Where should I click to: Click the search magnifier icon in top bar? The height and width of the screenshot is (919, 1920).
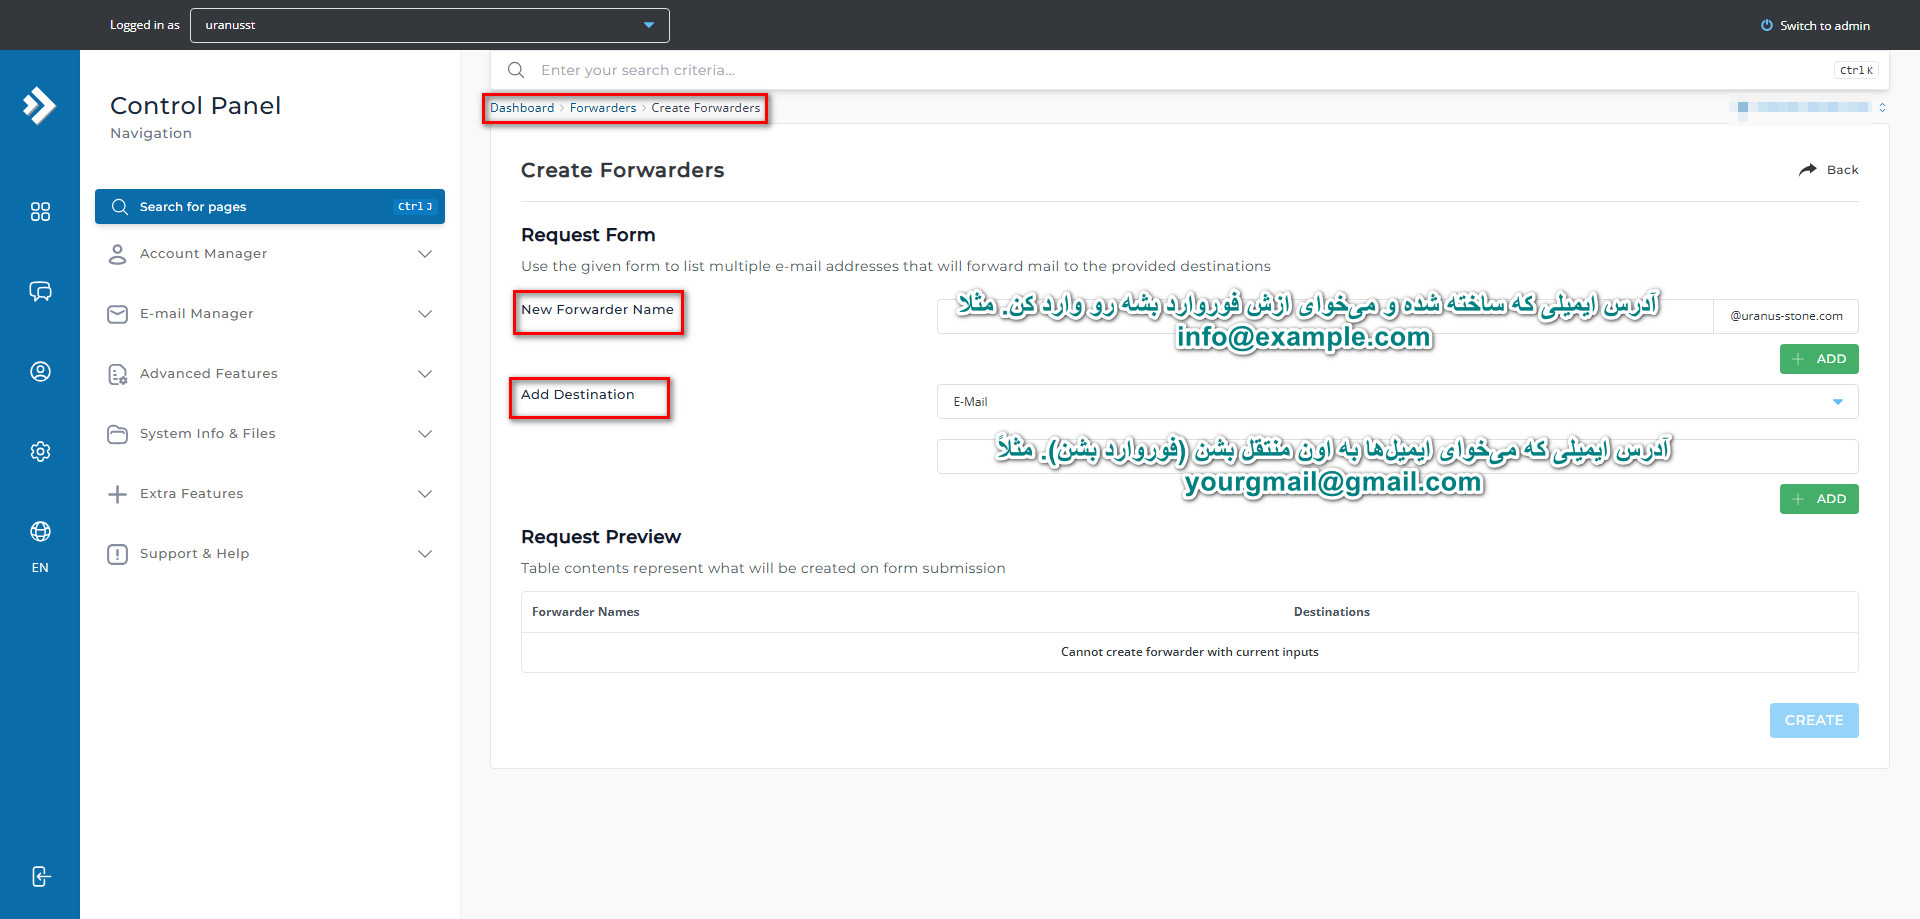click(x=515, y=70)
